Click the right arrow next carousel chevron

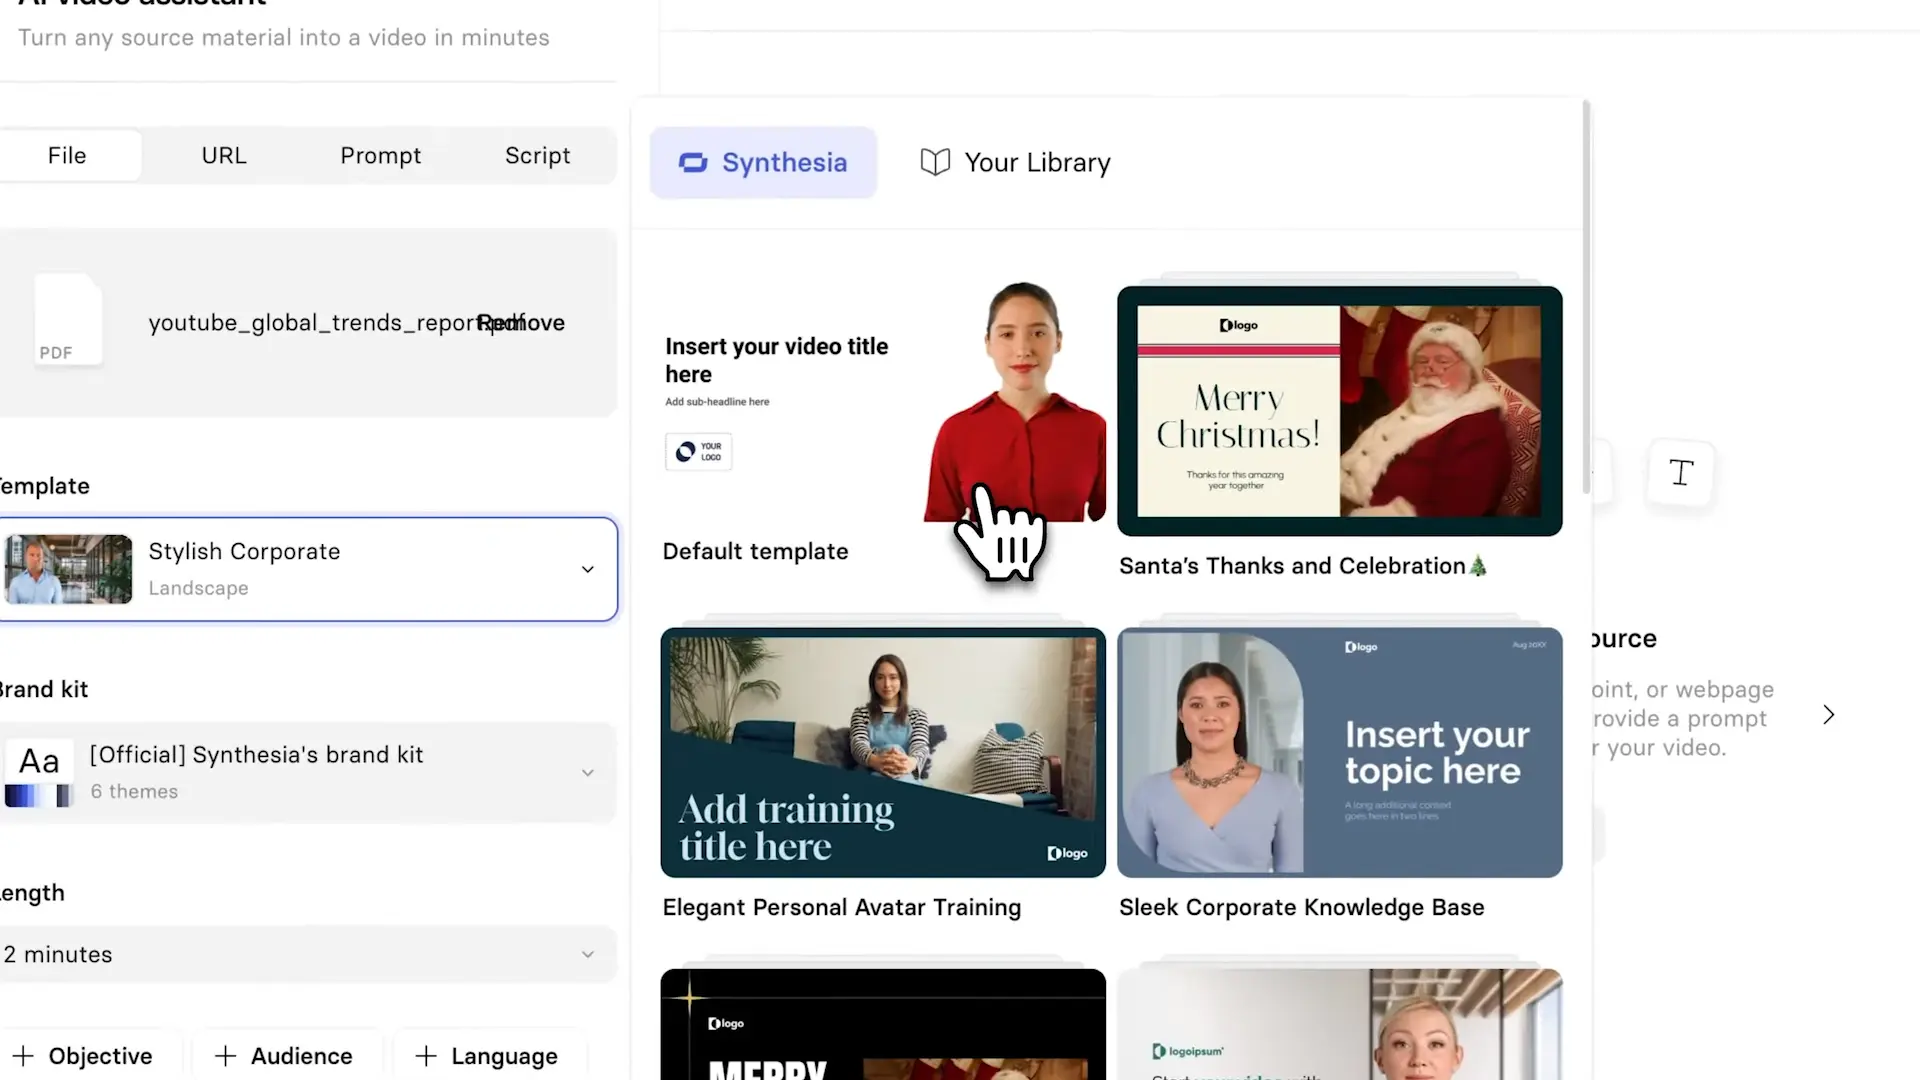point(1828,715)
